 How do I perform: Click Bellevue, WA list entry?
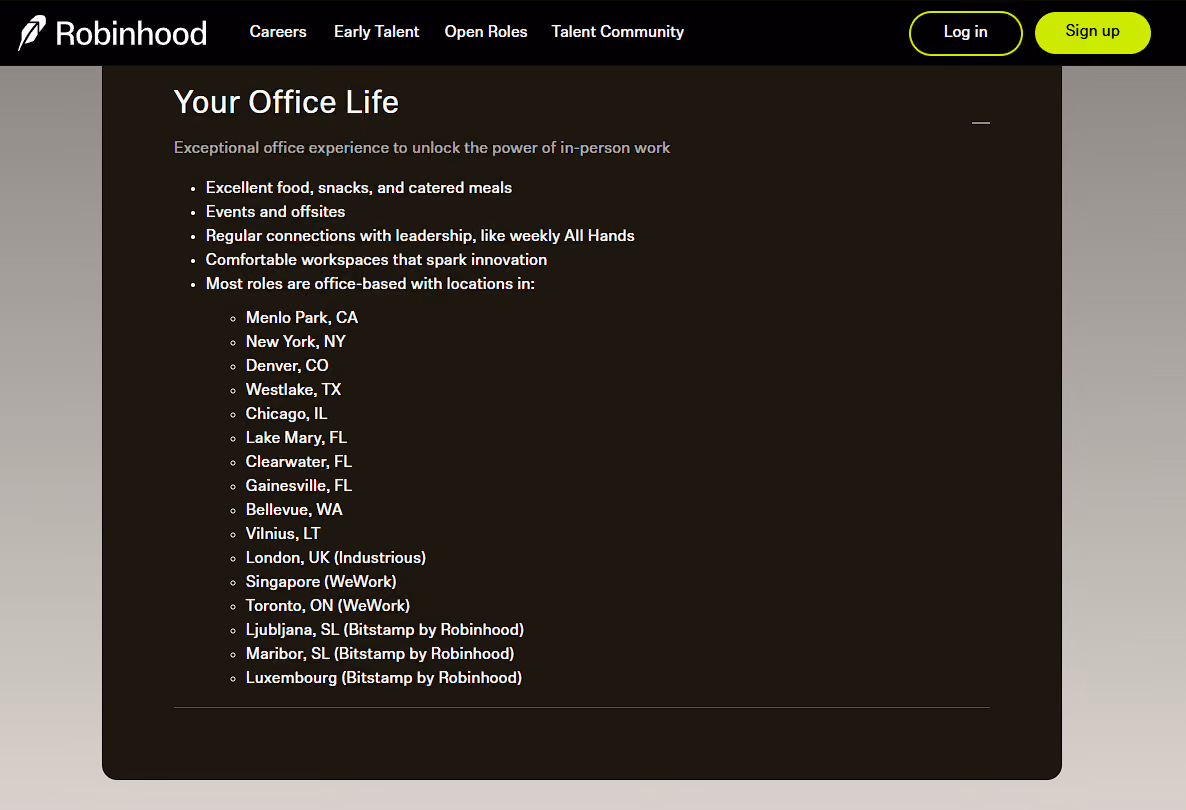point(294,510)
